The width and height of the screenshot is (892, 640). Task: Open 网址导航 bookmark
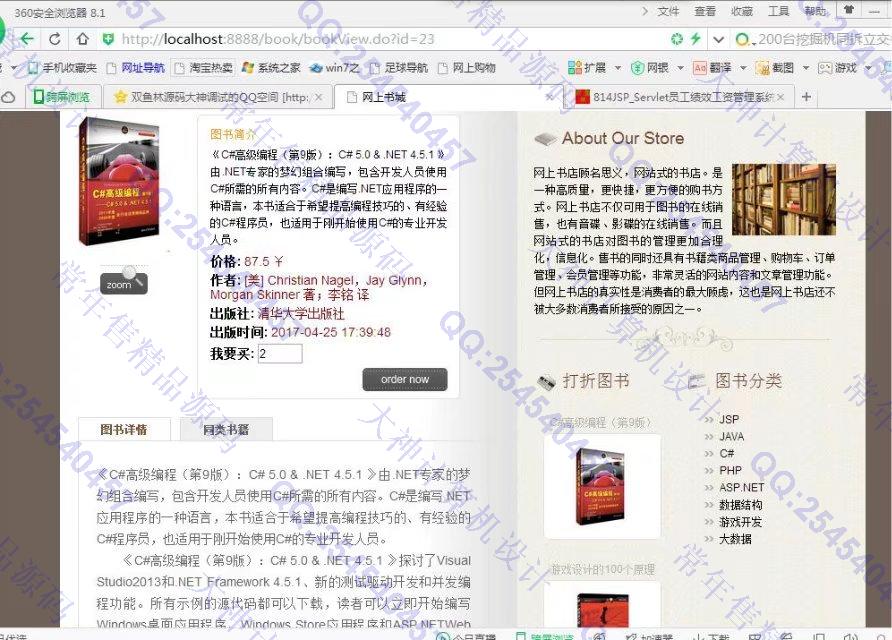pos(136,68)
